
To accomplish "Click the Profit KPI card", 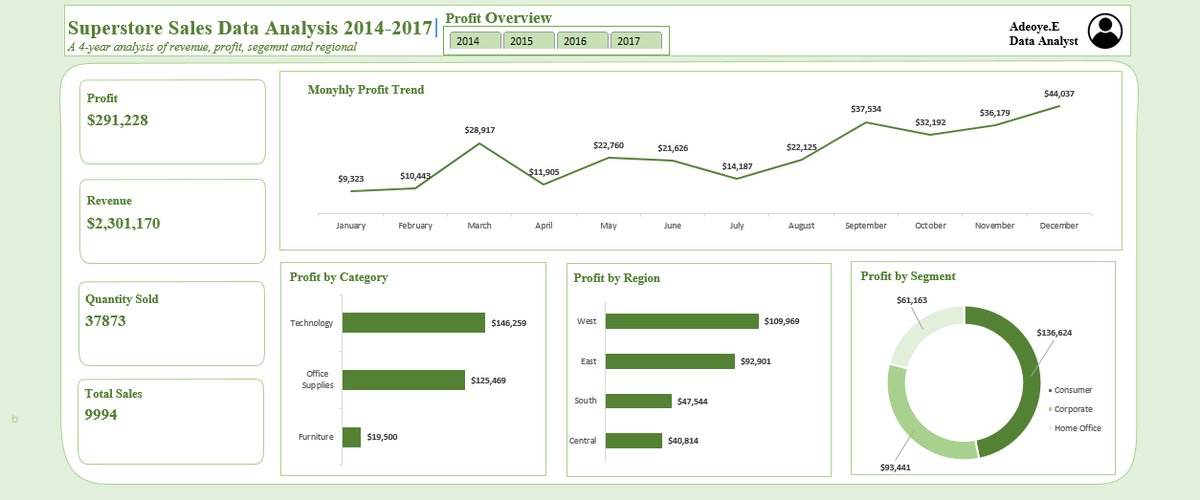I will [172, 121].
